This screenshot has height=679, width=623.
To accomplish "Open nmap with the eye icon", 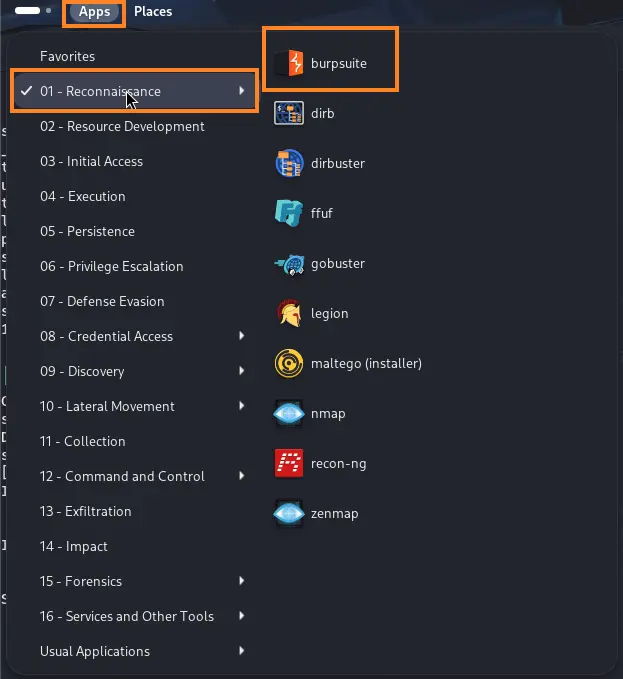I will [289, 413].
